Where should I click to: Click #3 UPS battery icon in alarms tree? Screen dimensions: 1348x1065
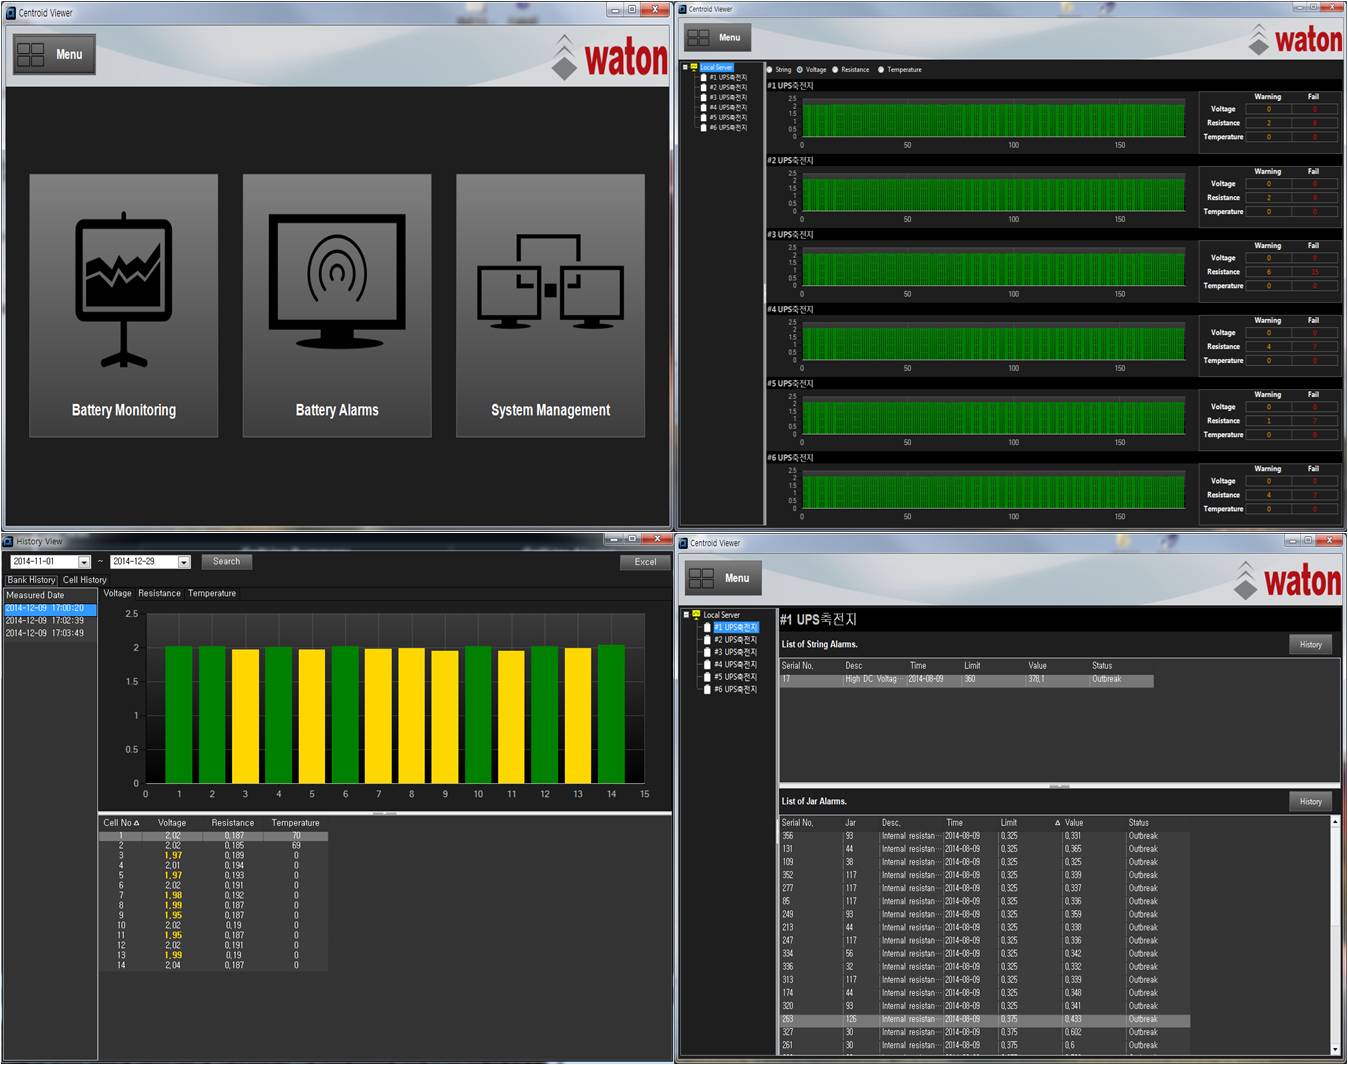[707, 652]
